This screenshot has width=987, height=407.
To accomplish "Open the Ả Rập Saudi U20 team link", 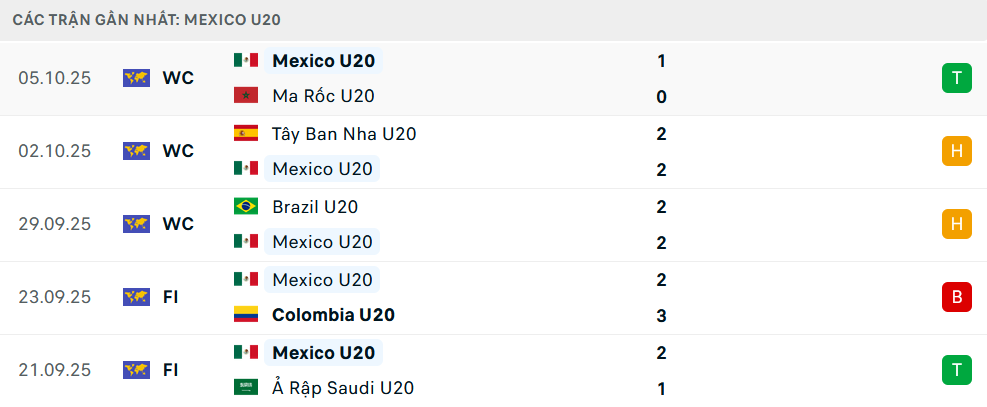I will 343,387.
